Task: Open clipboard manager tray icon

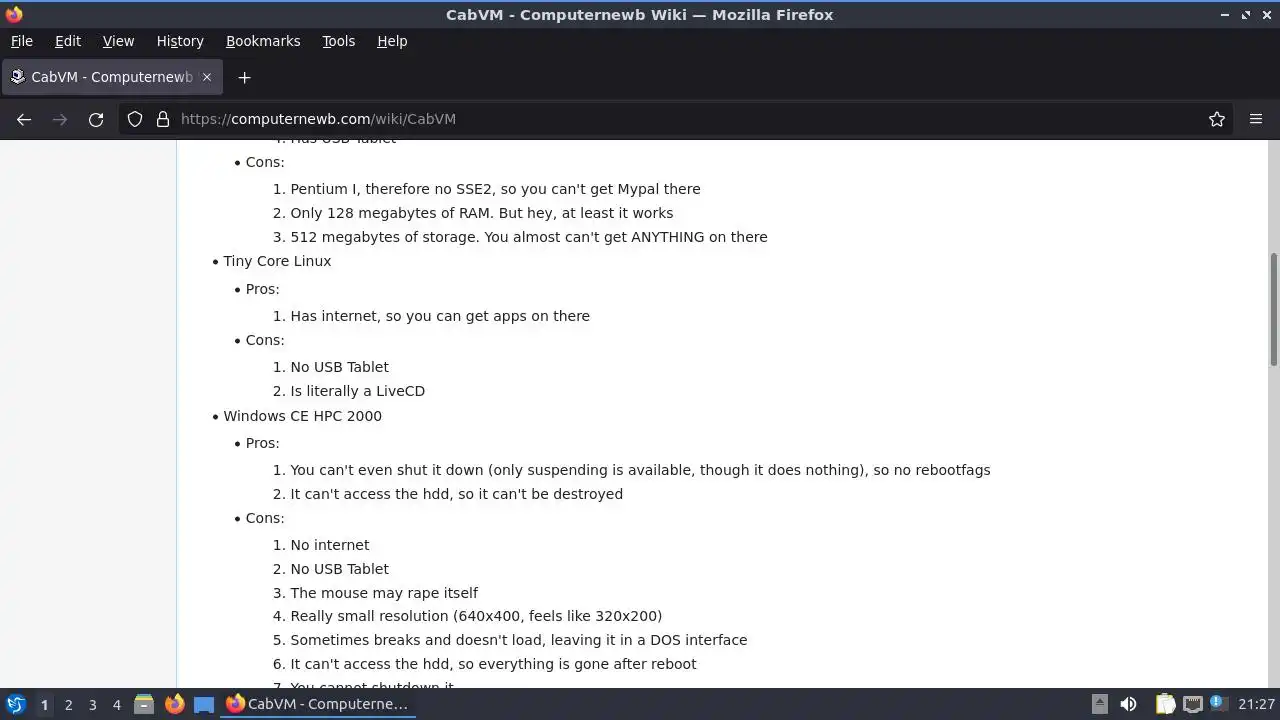Action: (x=1165, y=704)
